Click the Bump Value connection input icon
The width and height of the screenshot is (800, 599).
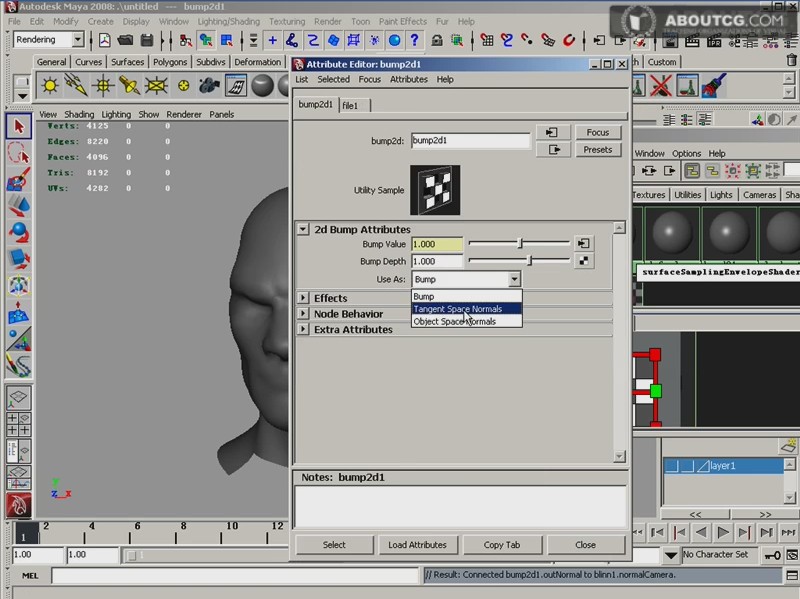pos(584,244)
